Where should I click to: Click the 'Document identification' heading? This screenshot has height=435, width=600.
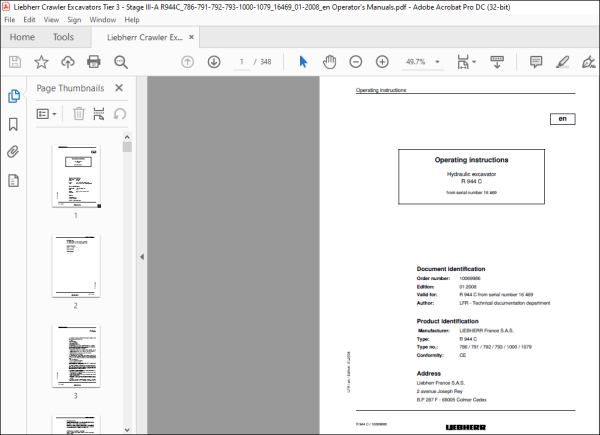click(451, 269)
